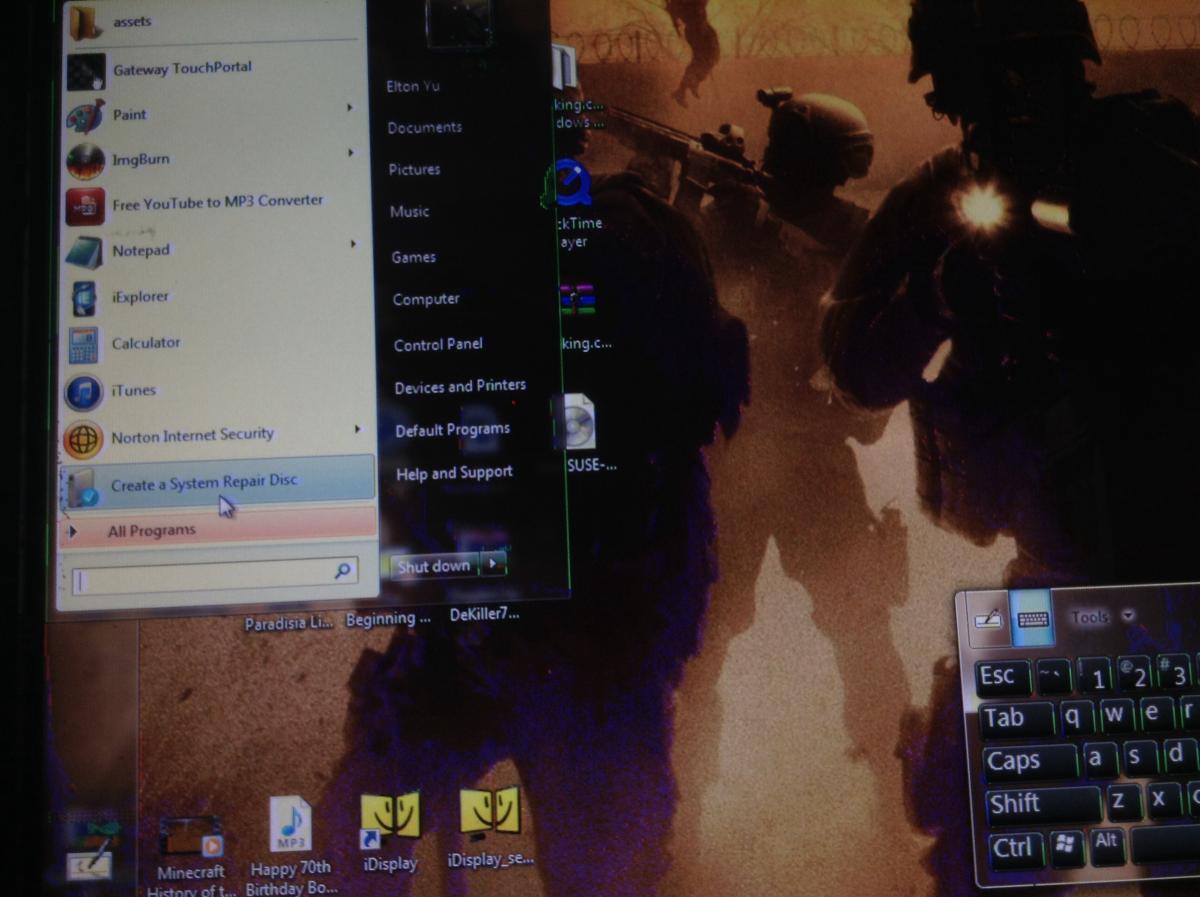The image size is (1200, 897).
Task: Toggle the Shift key on touch keyboard
Action: point(1042,804)
